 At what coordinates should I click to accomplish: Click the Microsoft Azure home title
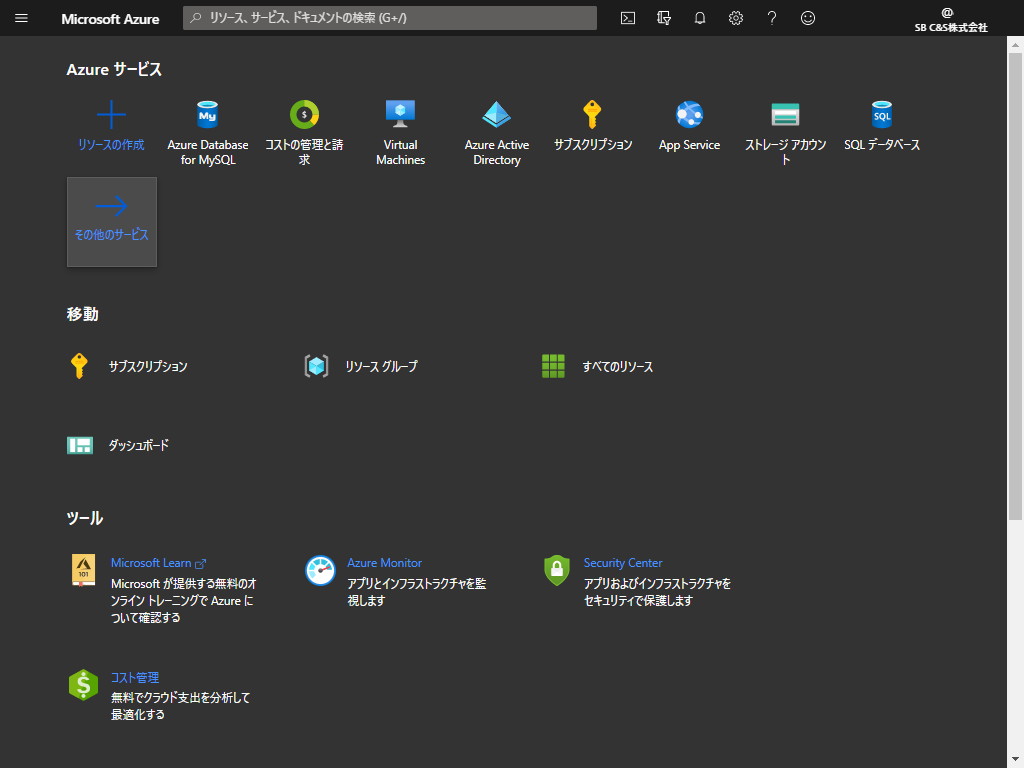(x=110, y=19)
